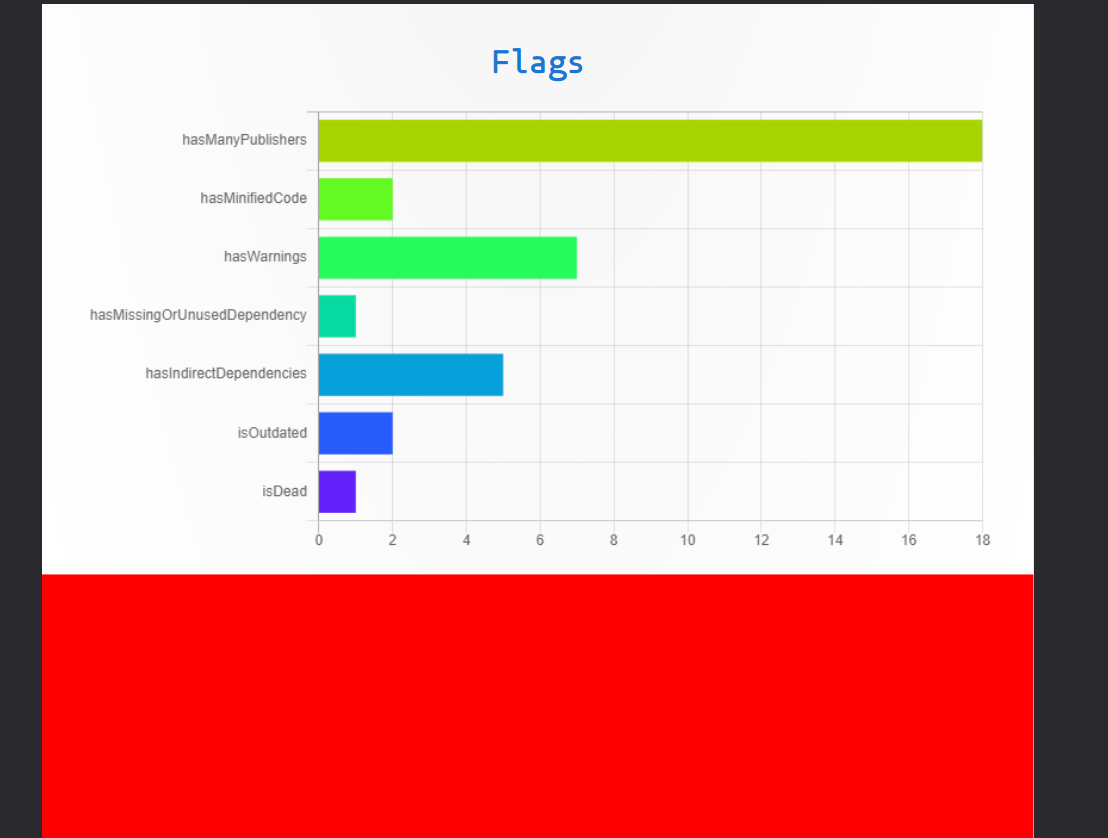This screenshot has height=838, width=1108.
Task: Click the hasManyPublishers axis label
Action: point(244,140)
